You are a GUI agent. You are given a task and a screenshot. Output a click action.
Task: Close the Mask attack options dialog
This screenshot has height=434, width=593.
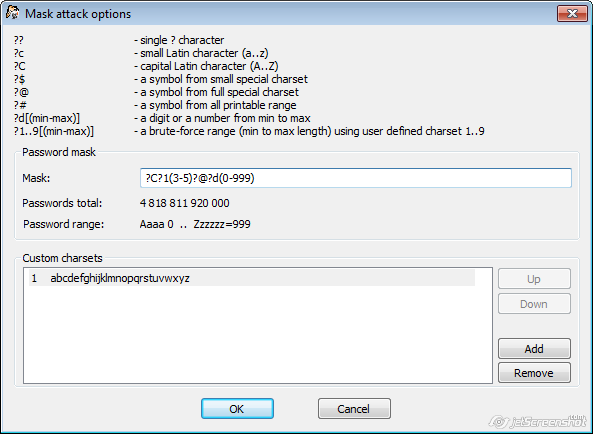(572, 14)
